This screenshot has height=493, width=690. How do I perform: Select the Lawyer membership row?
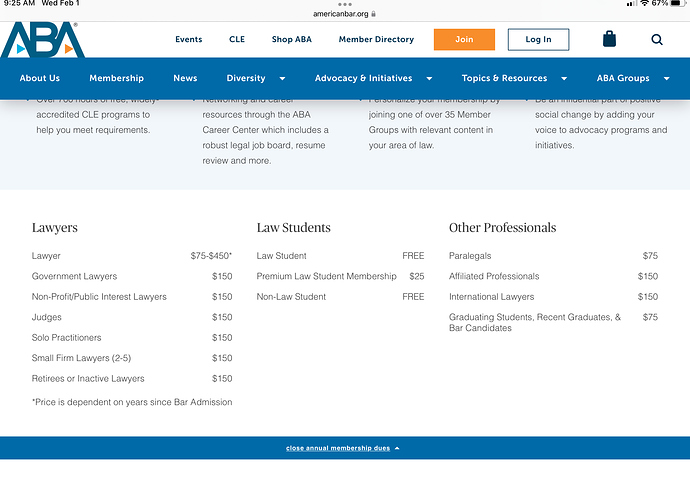tap(132, 256)
